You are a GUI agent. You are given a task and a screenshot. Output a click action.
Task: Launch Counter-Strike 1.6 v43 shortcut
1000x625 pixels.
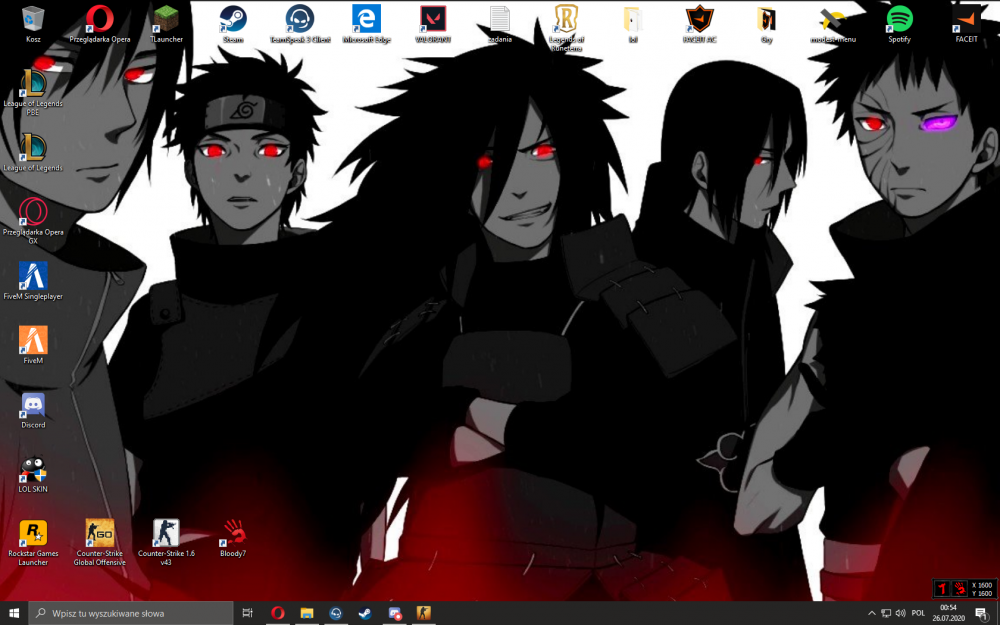tap(166, 543)
